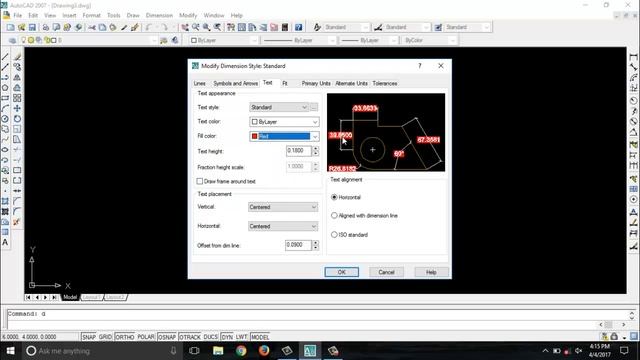Select ISO standard alignment option

point(334,235)
